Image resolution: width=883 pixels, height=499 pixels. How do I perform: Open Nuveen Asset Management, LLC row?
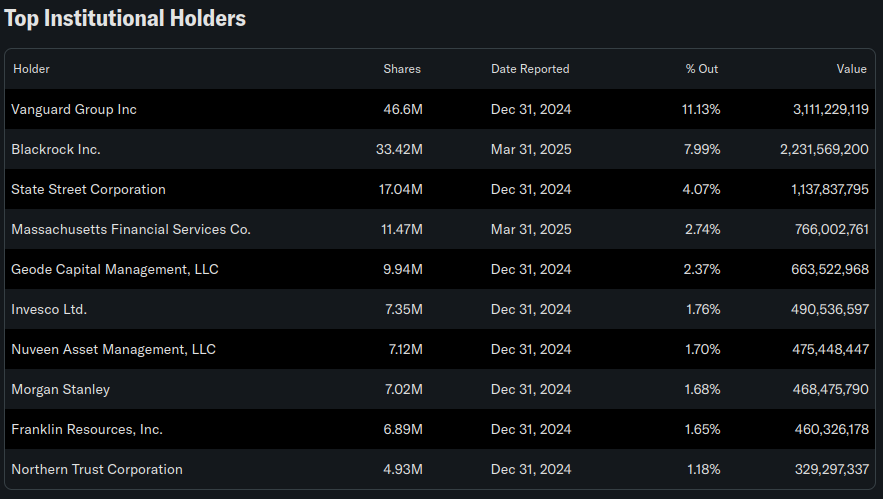440,349
